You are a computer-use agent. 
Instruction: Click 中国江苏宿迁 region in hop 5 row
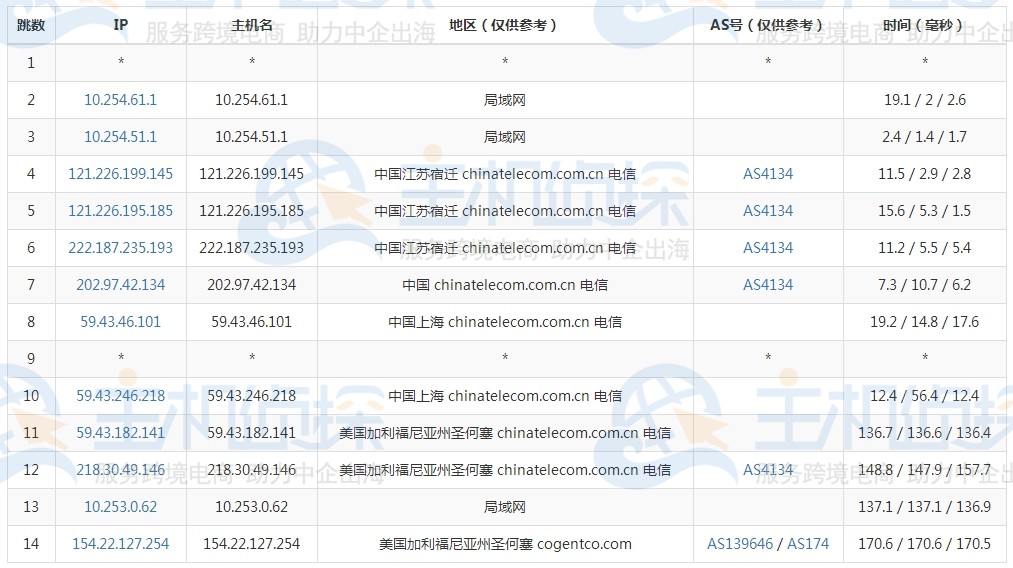[505, 211]
